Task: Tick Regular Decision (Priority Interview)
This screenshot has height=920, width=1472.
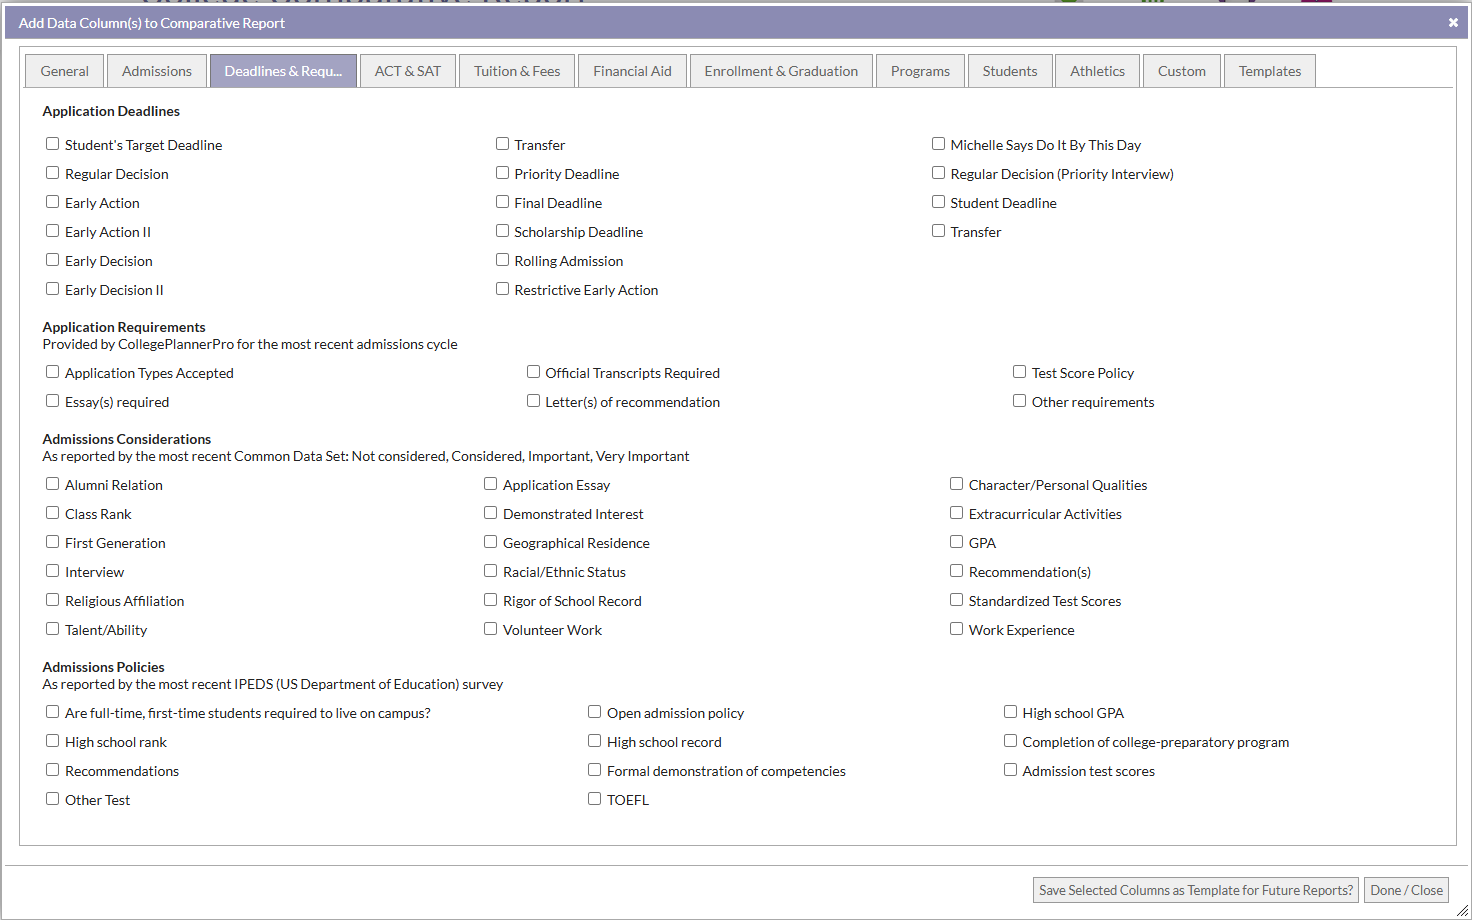Action: [x=938, y=173]
